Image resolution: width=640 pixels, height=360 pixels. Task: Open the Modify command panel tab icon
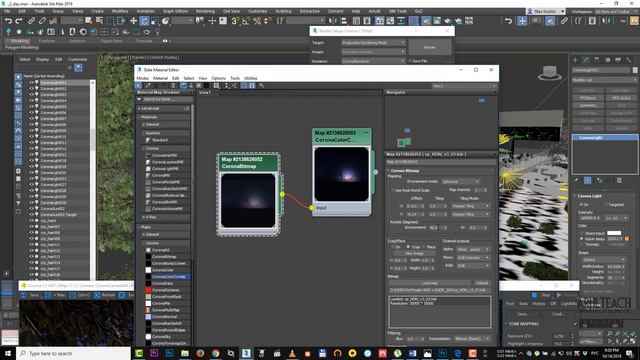pos(586,60)
